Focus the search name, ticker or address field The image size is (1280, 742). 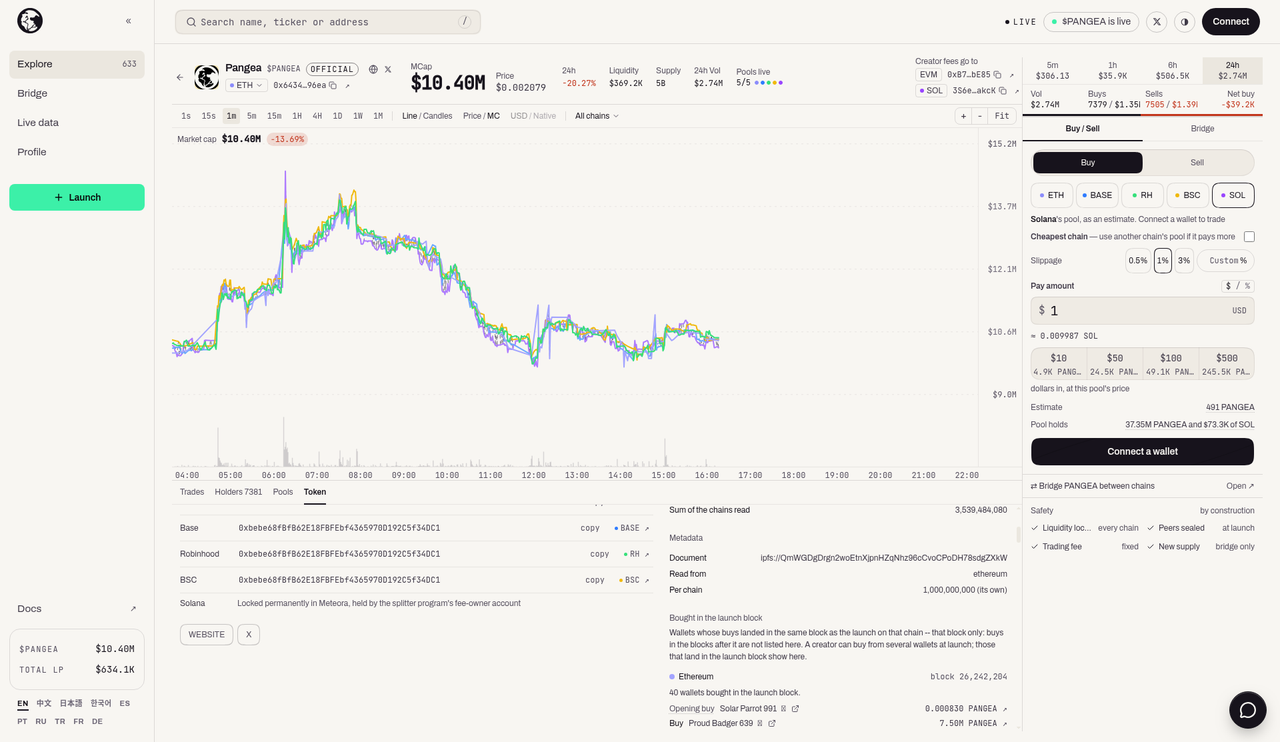point(328,22)
